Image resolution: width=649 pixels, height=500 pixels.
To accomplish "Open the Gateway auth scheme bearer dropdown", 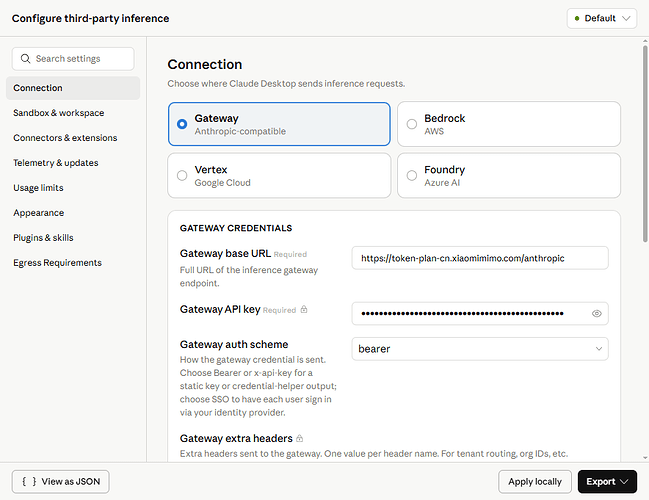I will [x=480, y=349].
